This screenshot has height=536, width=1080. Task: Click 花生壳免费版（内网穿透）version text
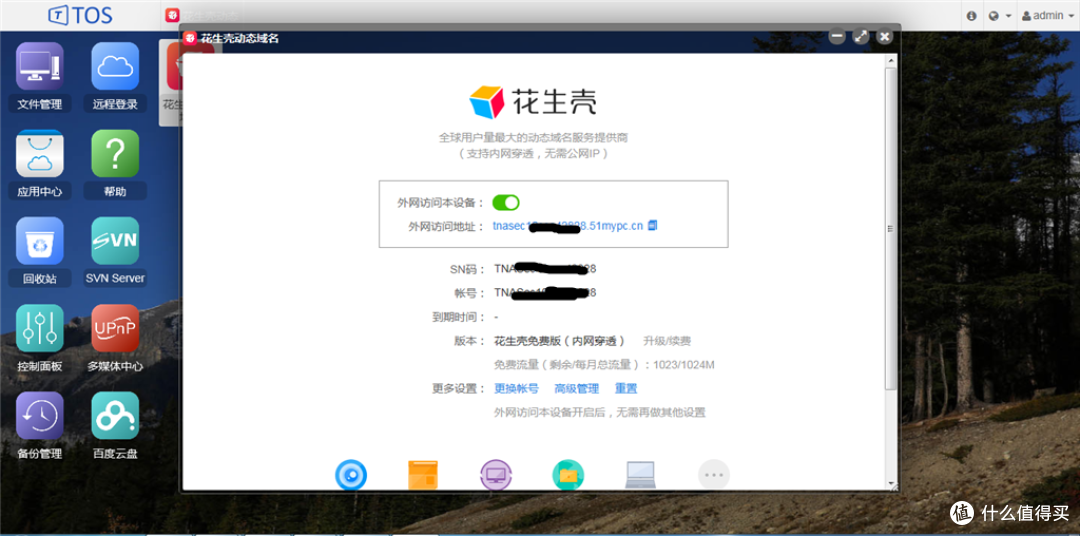click(x=560, y=340)
